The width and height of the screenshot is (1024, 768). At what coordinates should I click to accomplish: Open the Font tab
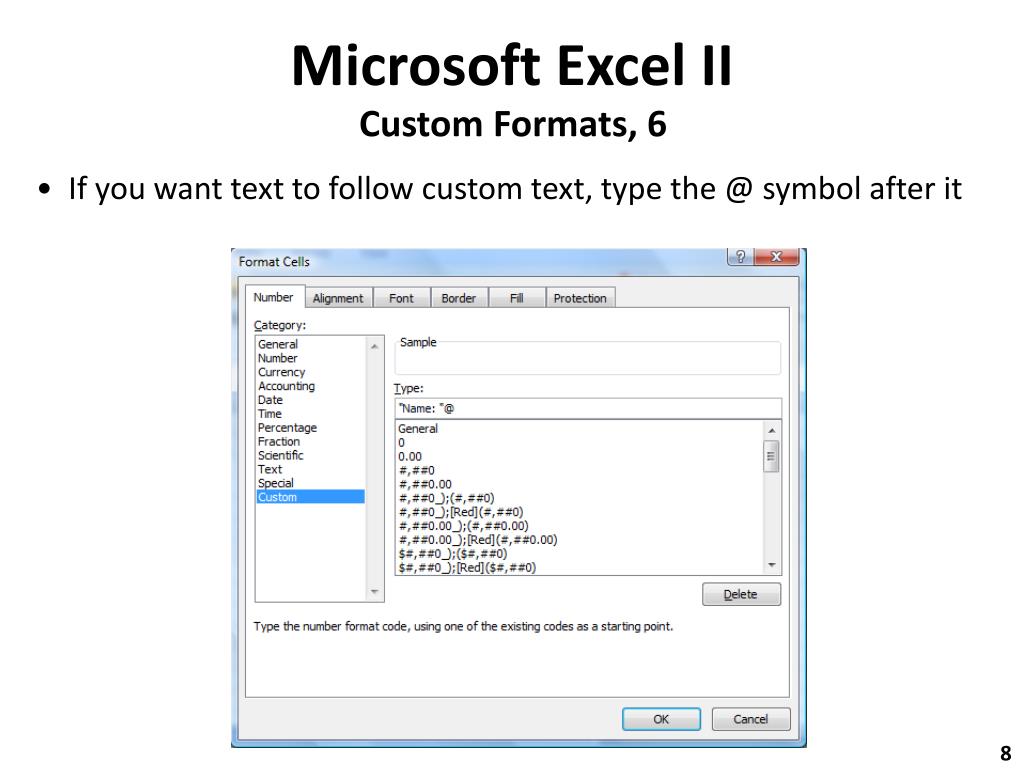coord(401,298)
